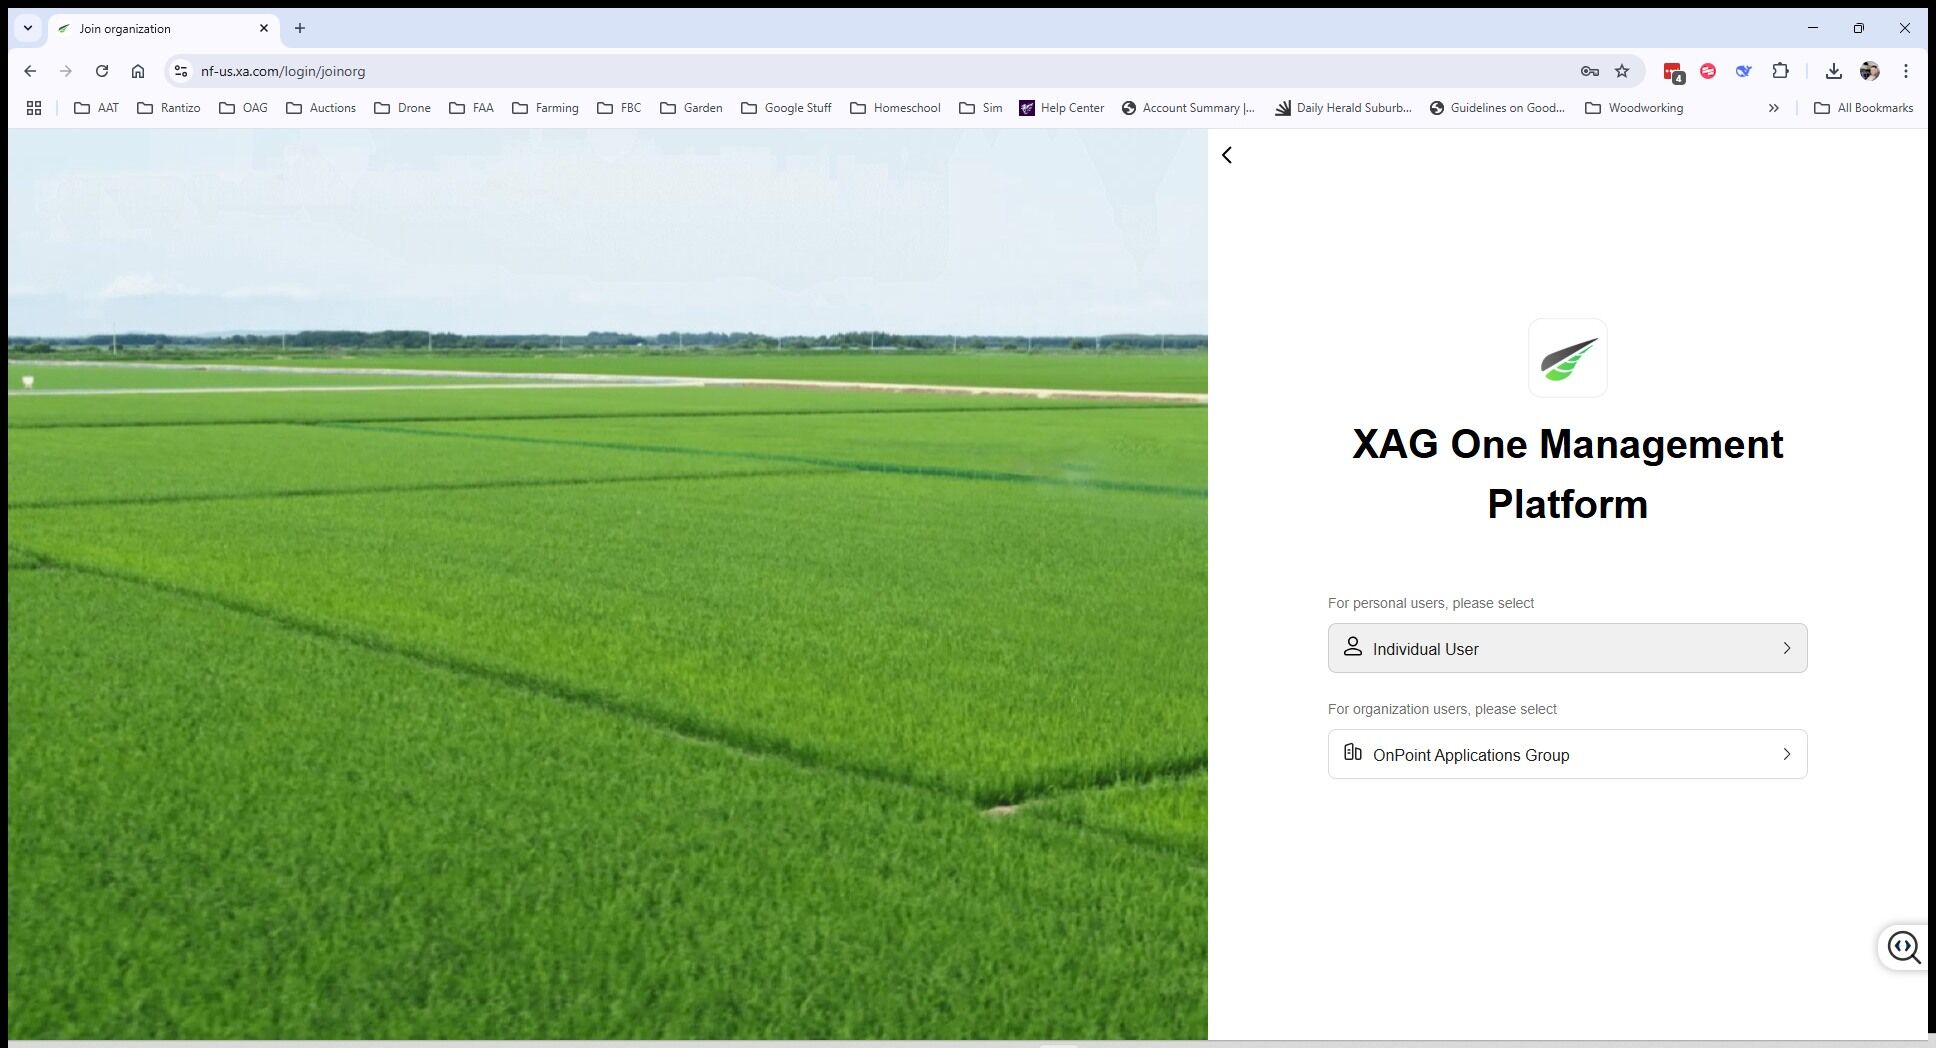Open the Chrome three-dot menu
This screenshot has width=1936, height=1048.
pyautogui.click(x=1905, y=71)
